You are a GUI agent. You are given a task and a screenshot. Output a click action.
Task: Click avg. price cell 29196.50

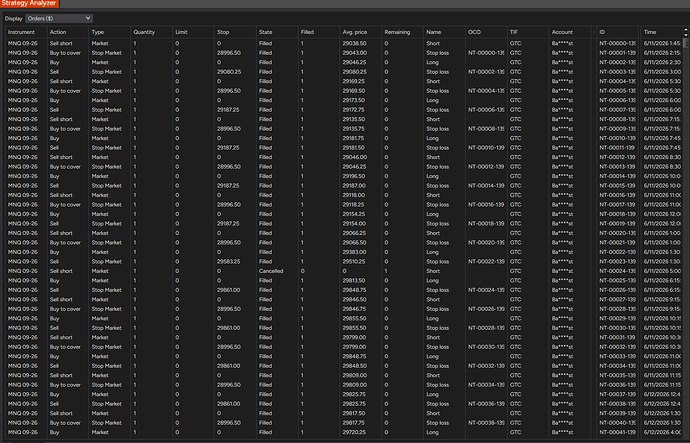(x=355, y=176)
